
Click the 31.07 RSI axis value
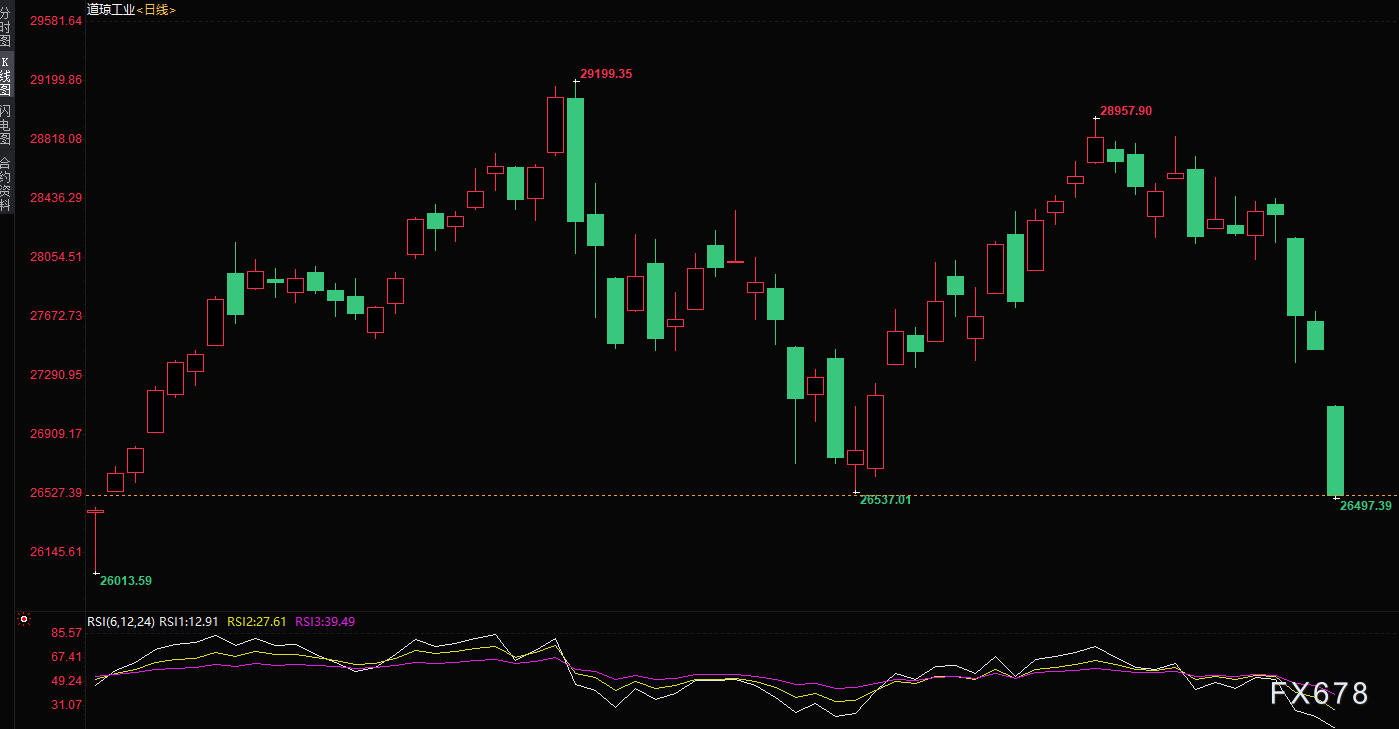click(66, 705)
